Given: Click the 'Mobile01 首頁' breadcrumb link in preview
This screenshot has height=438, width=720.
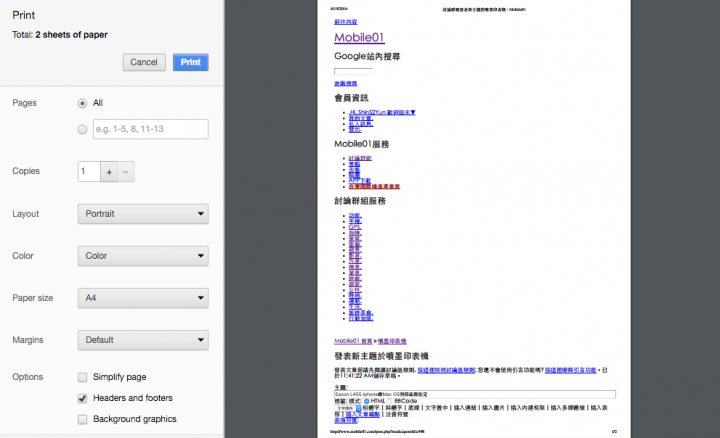Looking at the screenshot, I should (353, 341).
